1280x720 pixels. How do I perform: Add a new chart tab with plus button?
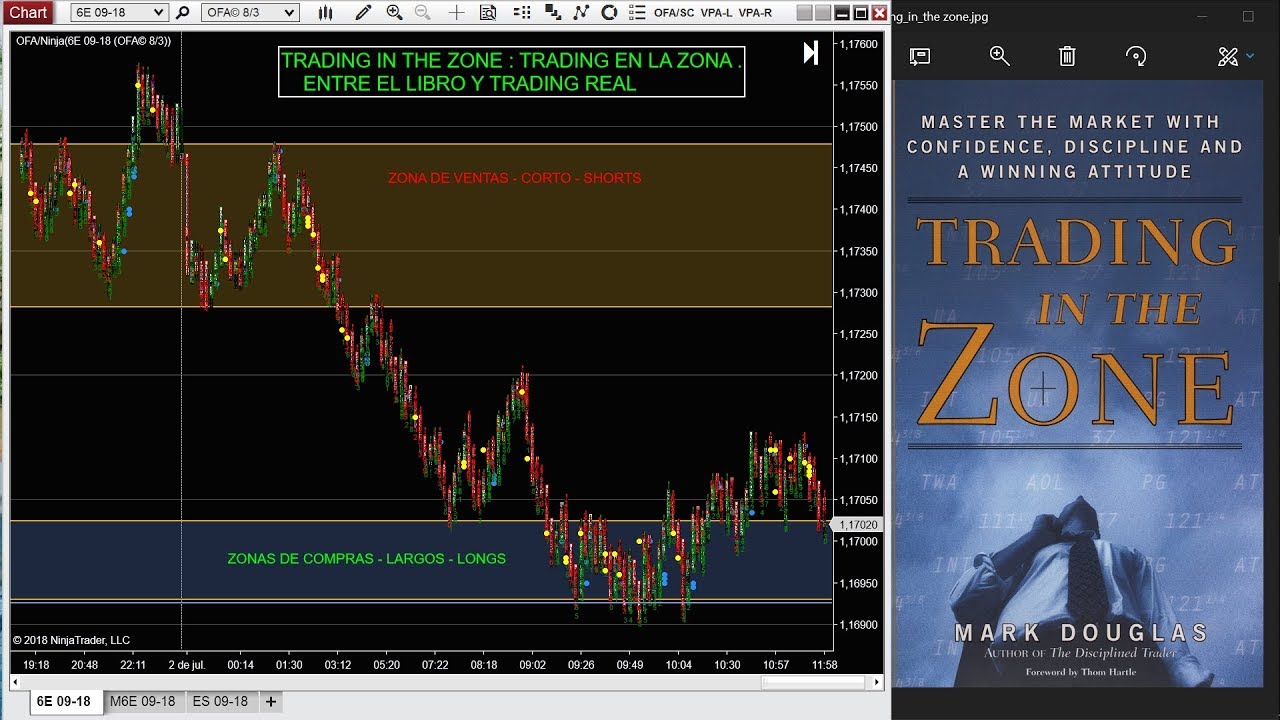click(x=270, y=702)
